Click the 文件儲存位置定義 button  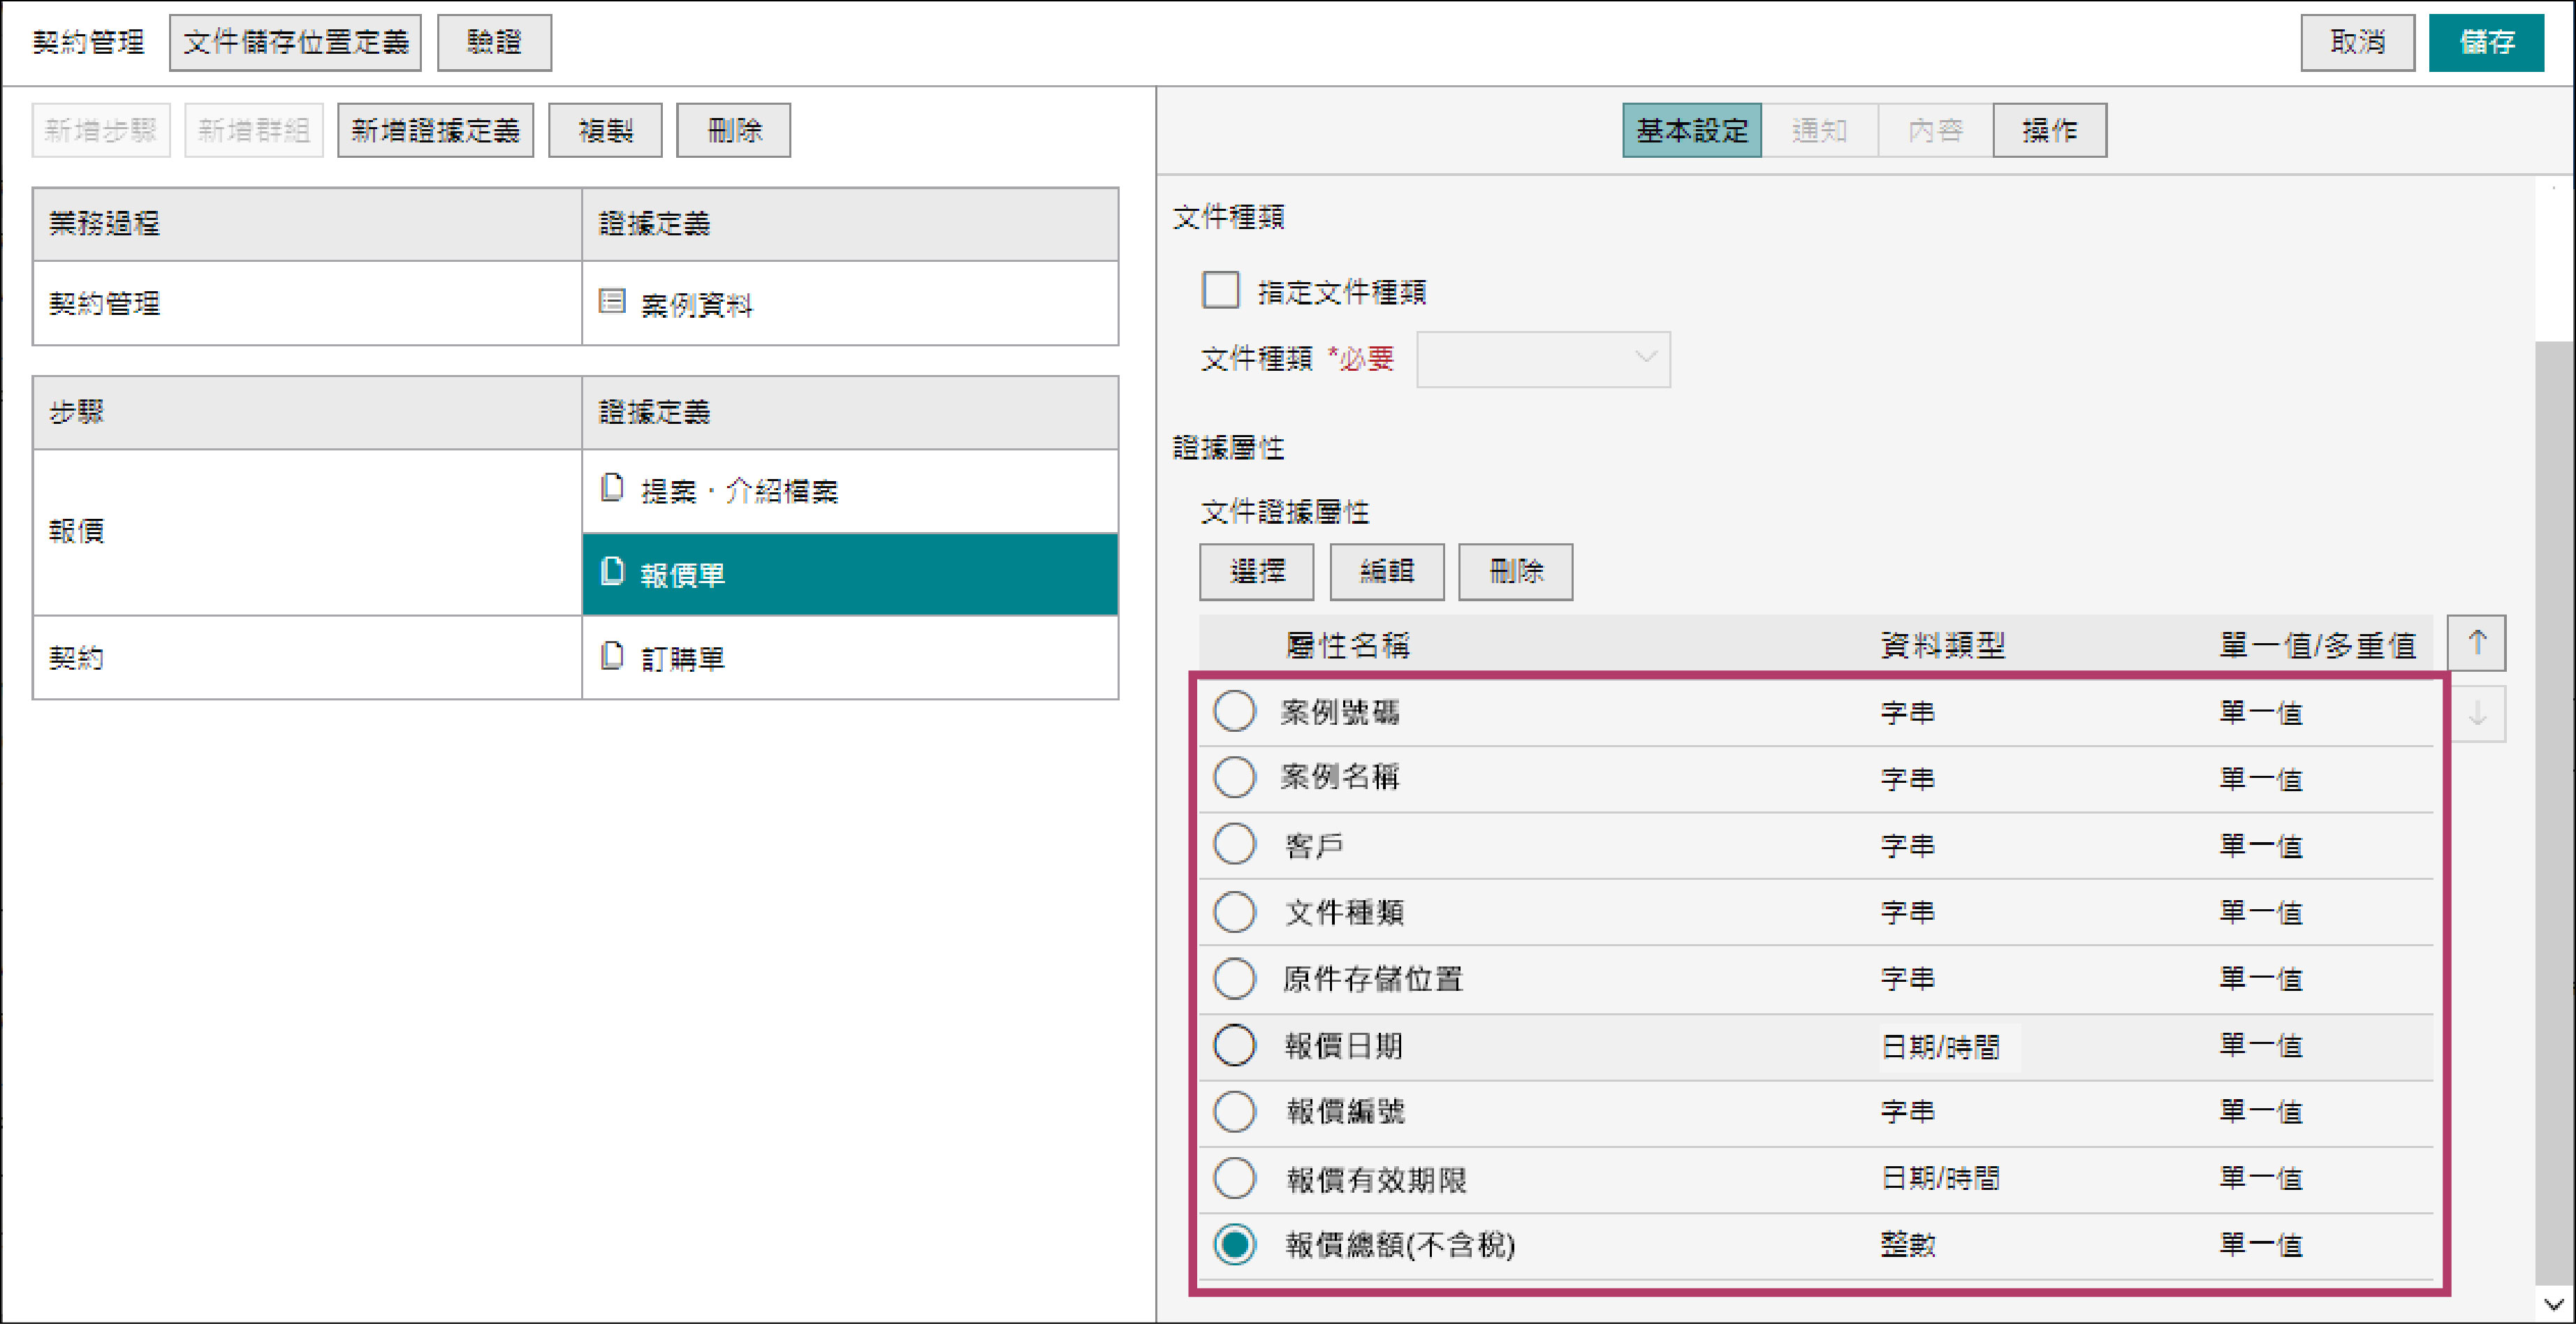pyautogui.click(x=295, y=42)
